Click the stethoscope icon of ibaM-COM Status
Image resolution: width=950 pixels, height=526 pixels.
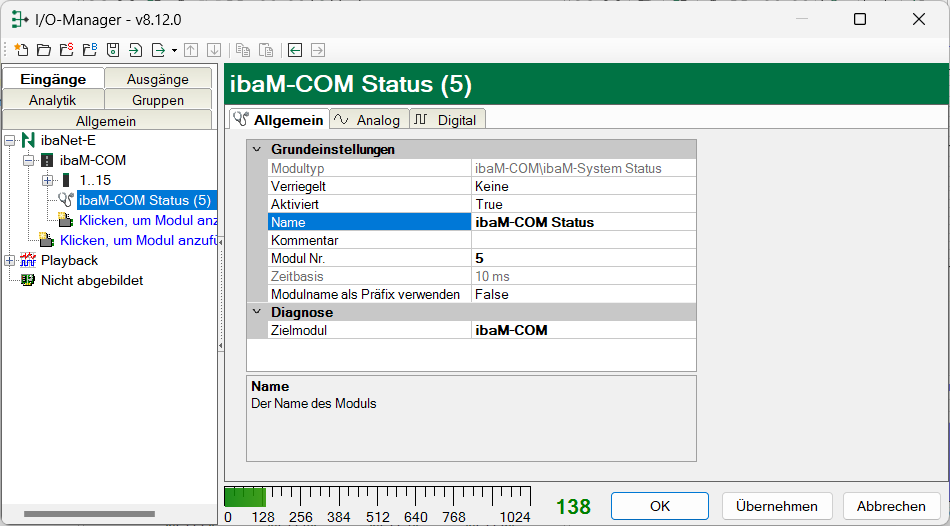coord(67,200)
